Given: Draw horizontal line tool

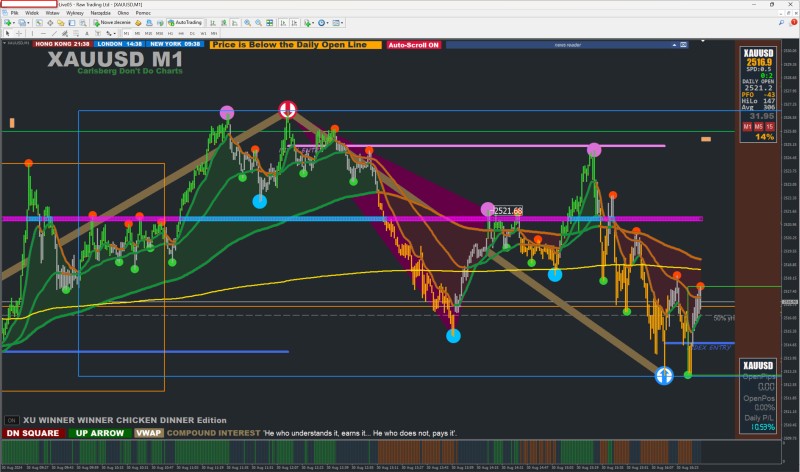Looking at the screenshot, I should click(x=43, y=33).
